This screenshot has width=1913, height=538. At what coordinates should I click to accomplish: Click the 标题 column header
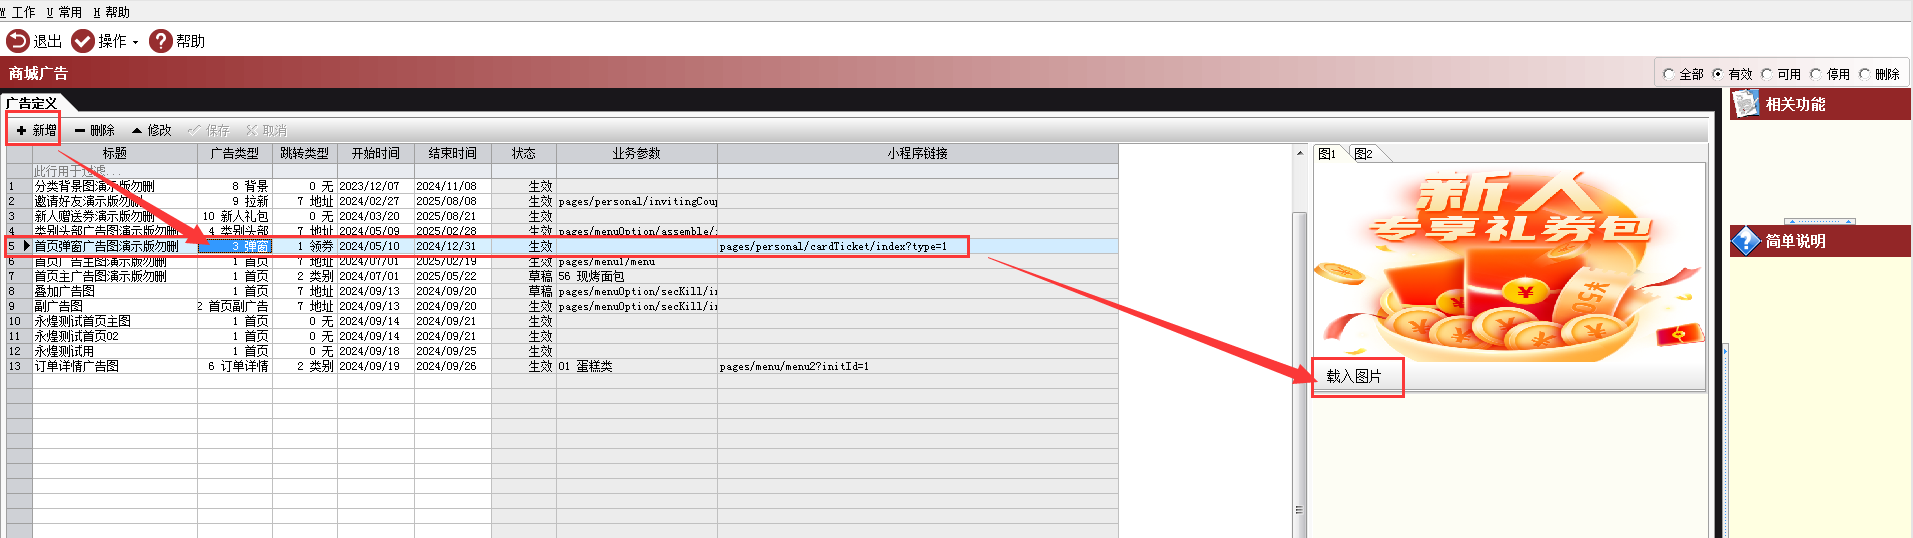click(x=115, y=153)
